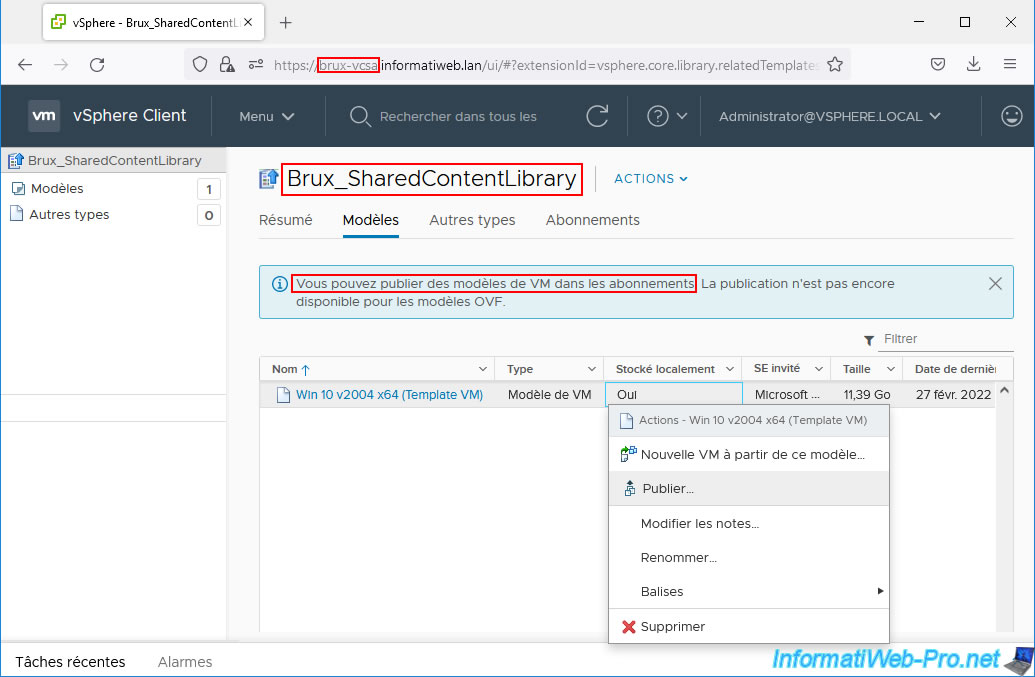Open the SE invité column chevron
The image size is (1035, 677).
click(818, 369)
